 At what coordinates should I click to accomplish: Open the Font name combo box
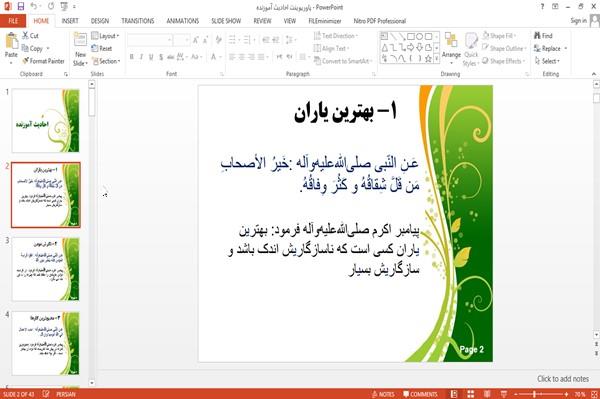pyautogui.click(x=150, y=39)
